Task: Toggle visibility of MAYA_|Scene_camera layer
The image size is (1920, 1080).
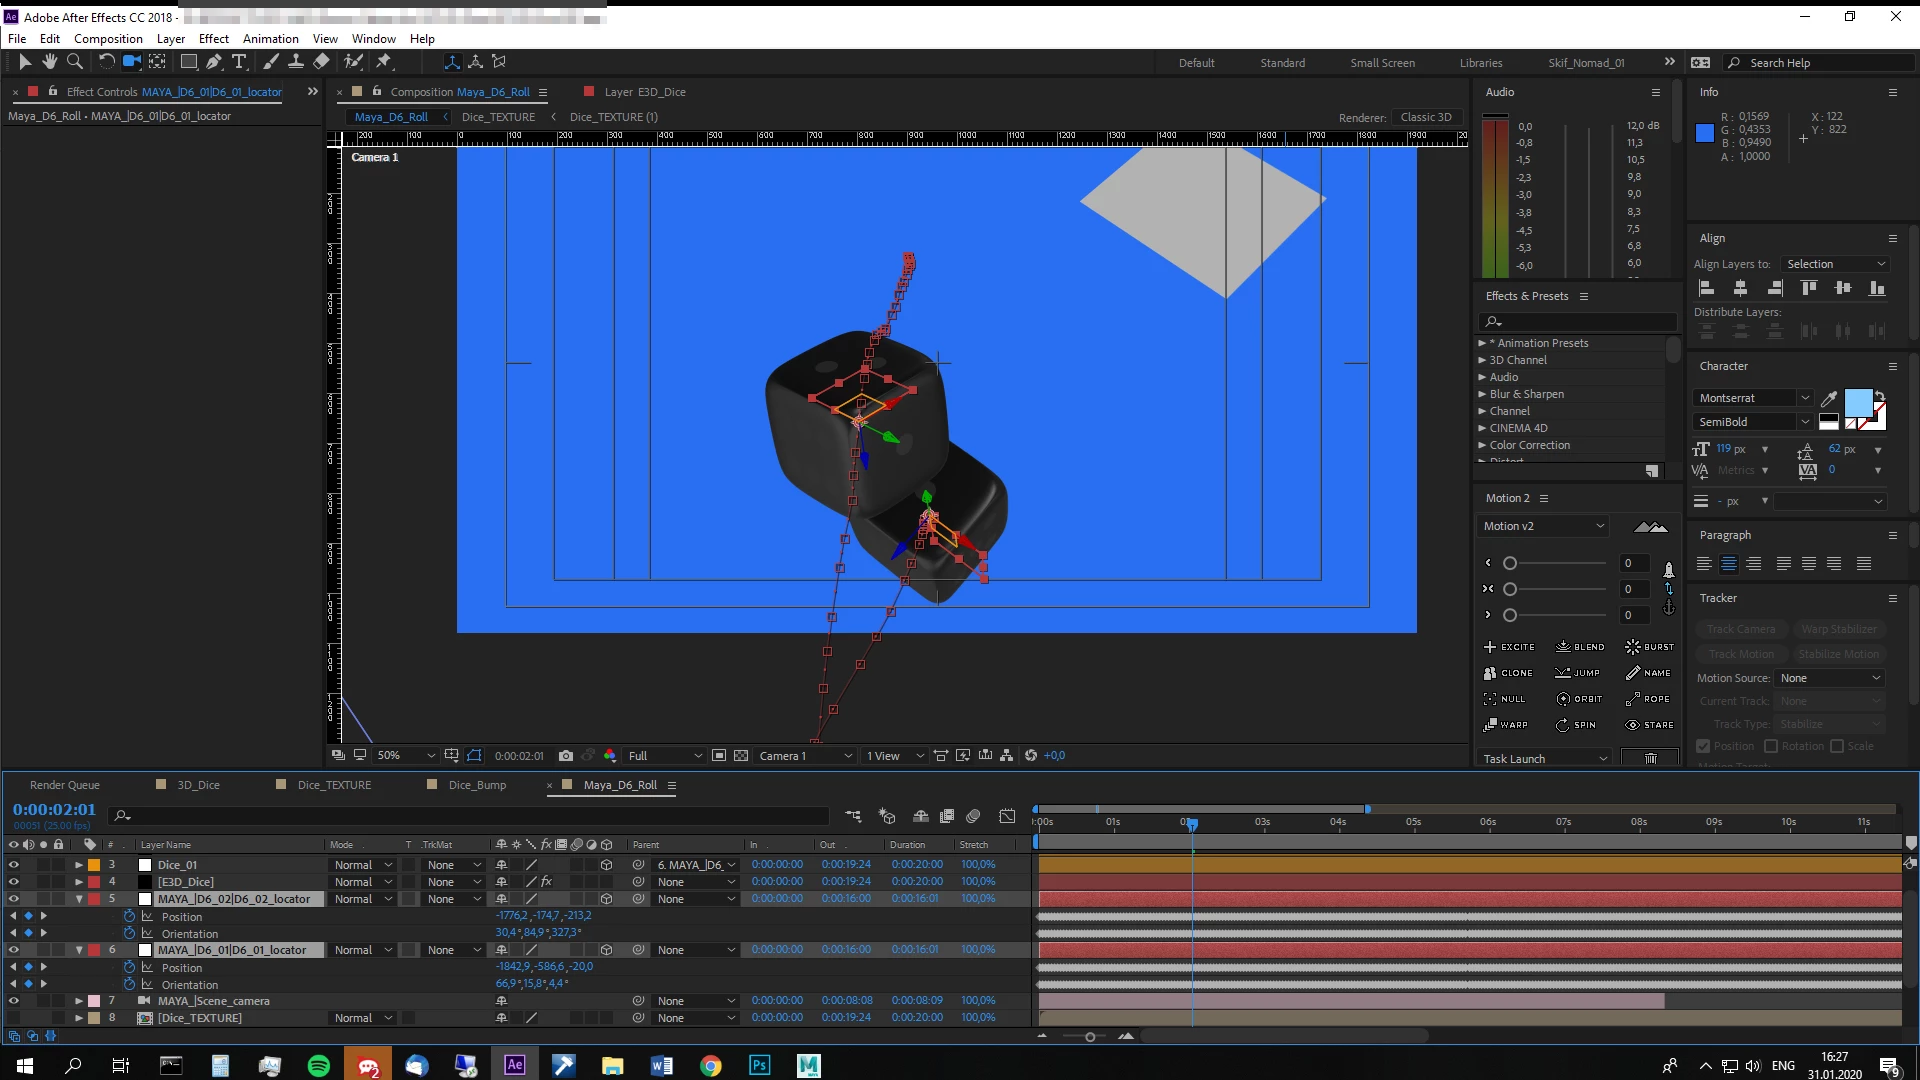Action: [14, 1001]
